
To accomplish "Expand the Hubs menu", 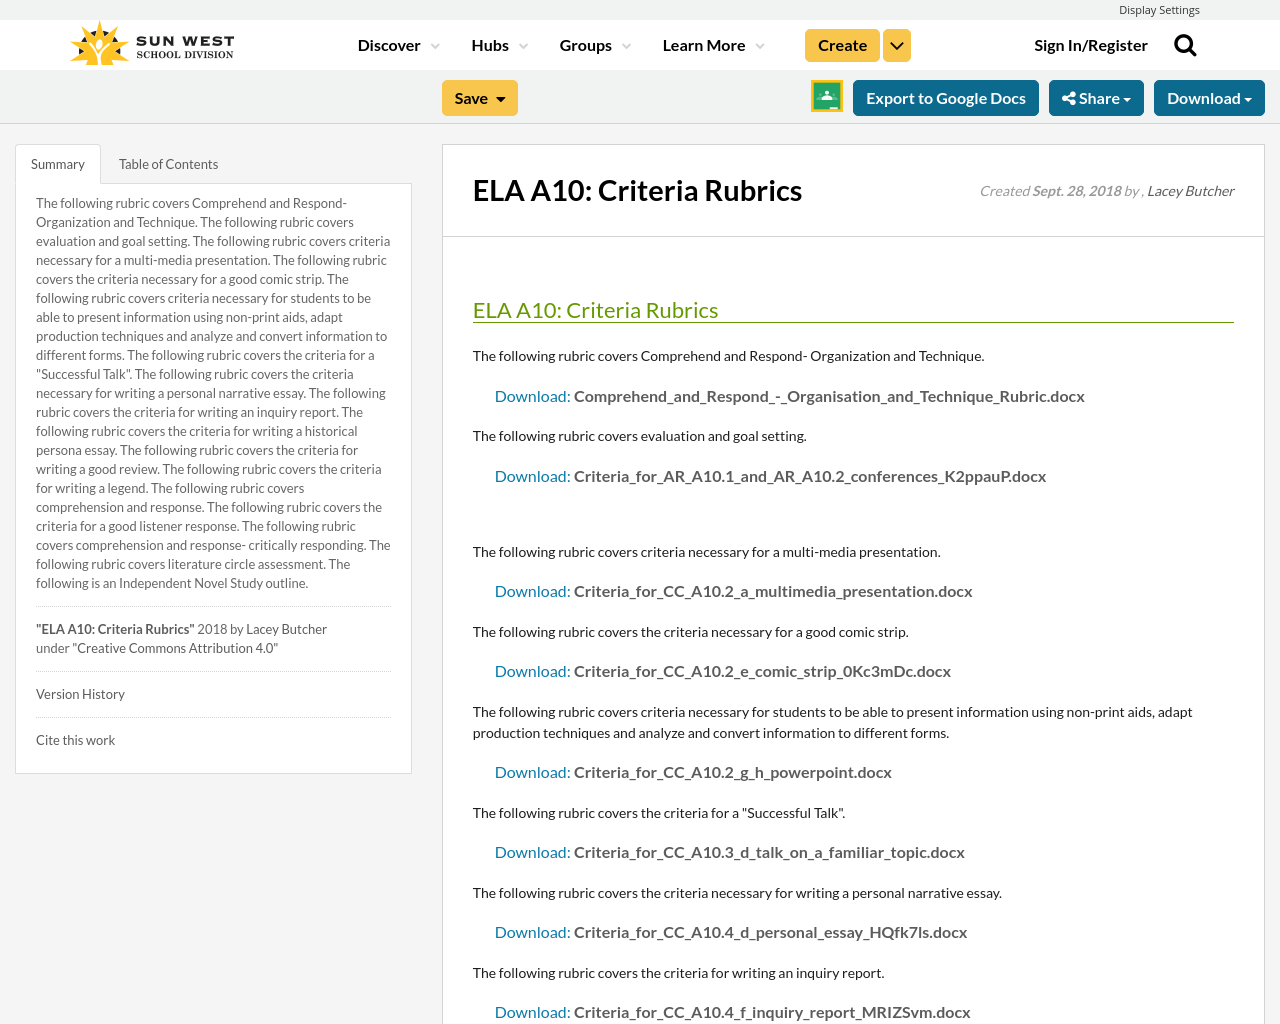I will pyautogui.click(x=499, y=46).
